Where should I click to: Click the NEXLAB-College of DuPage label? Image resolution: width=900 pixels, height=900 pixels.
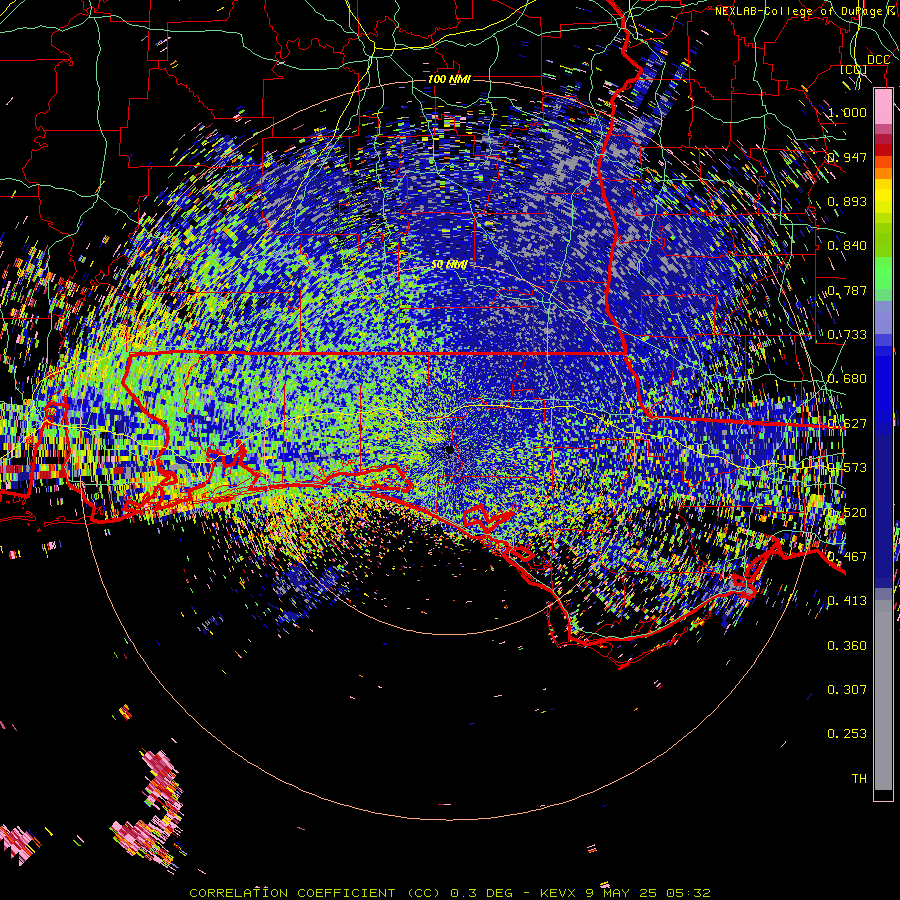807,11
